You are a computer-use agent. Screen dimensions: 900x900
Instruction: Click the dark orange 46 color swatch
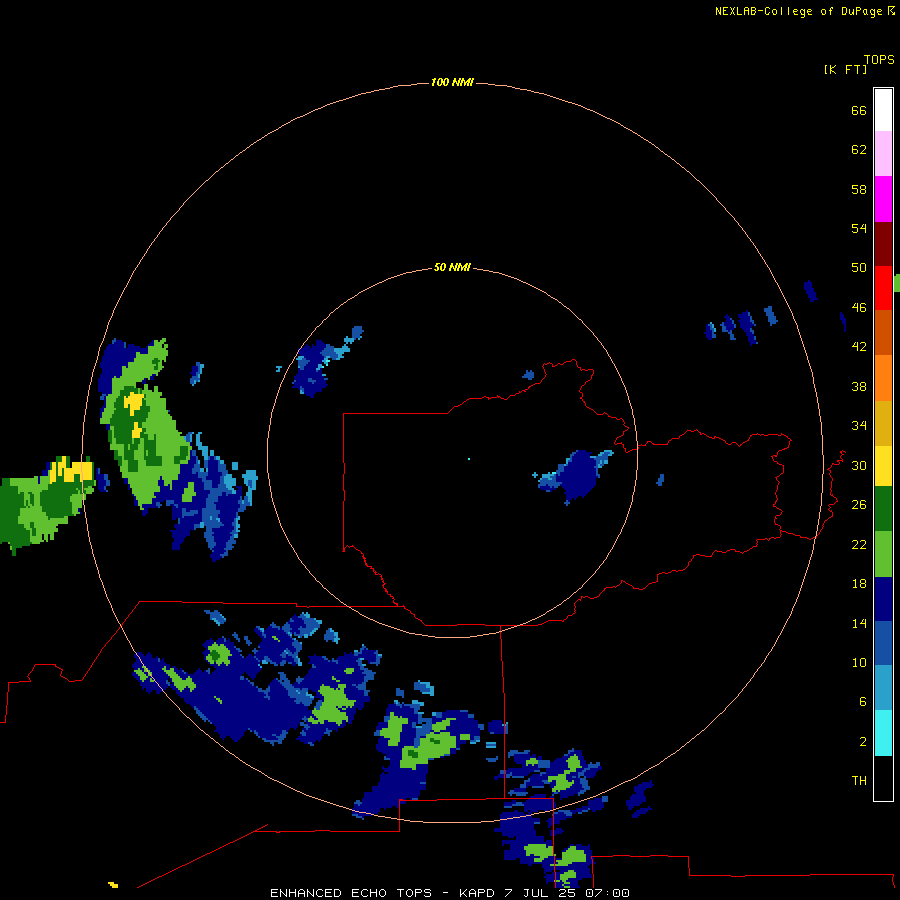point(883,333)
